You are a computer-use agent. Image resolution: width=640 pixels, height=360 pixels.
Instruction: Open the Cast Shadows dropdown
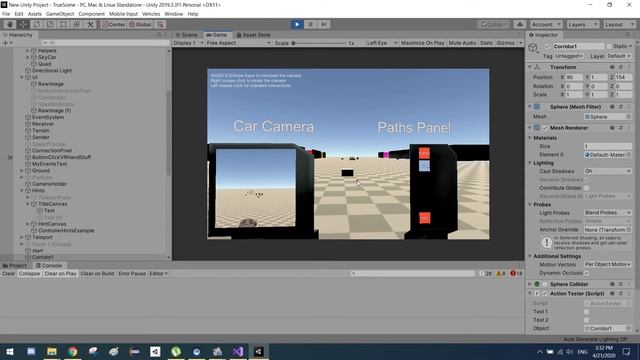[x=607, y=171]
